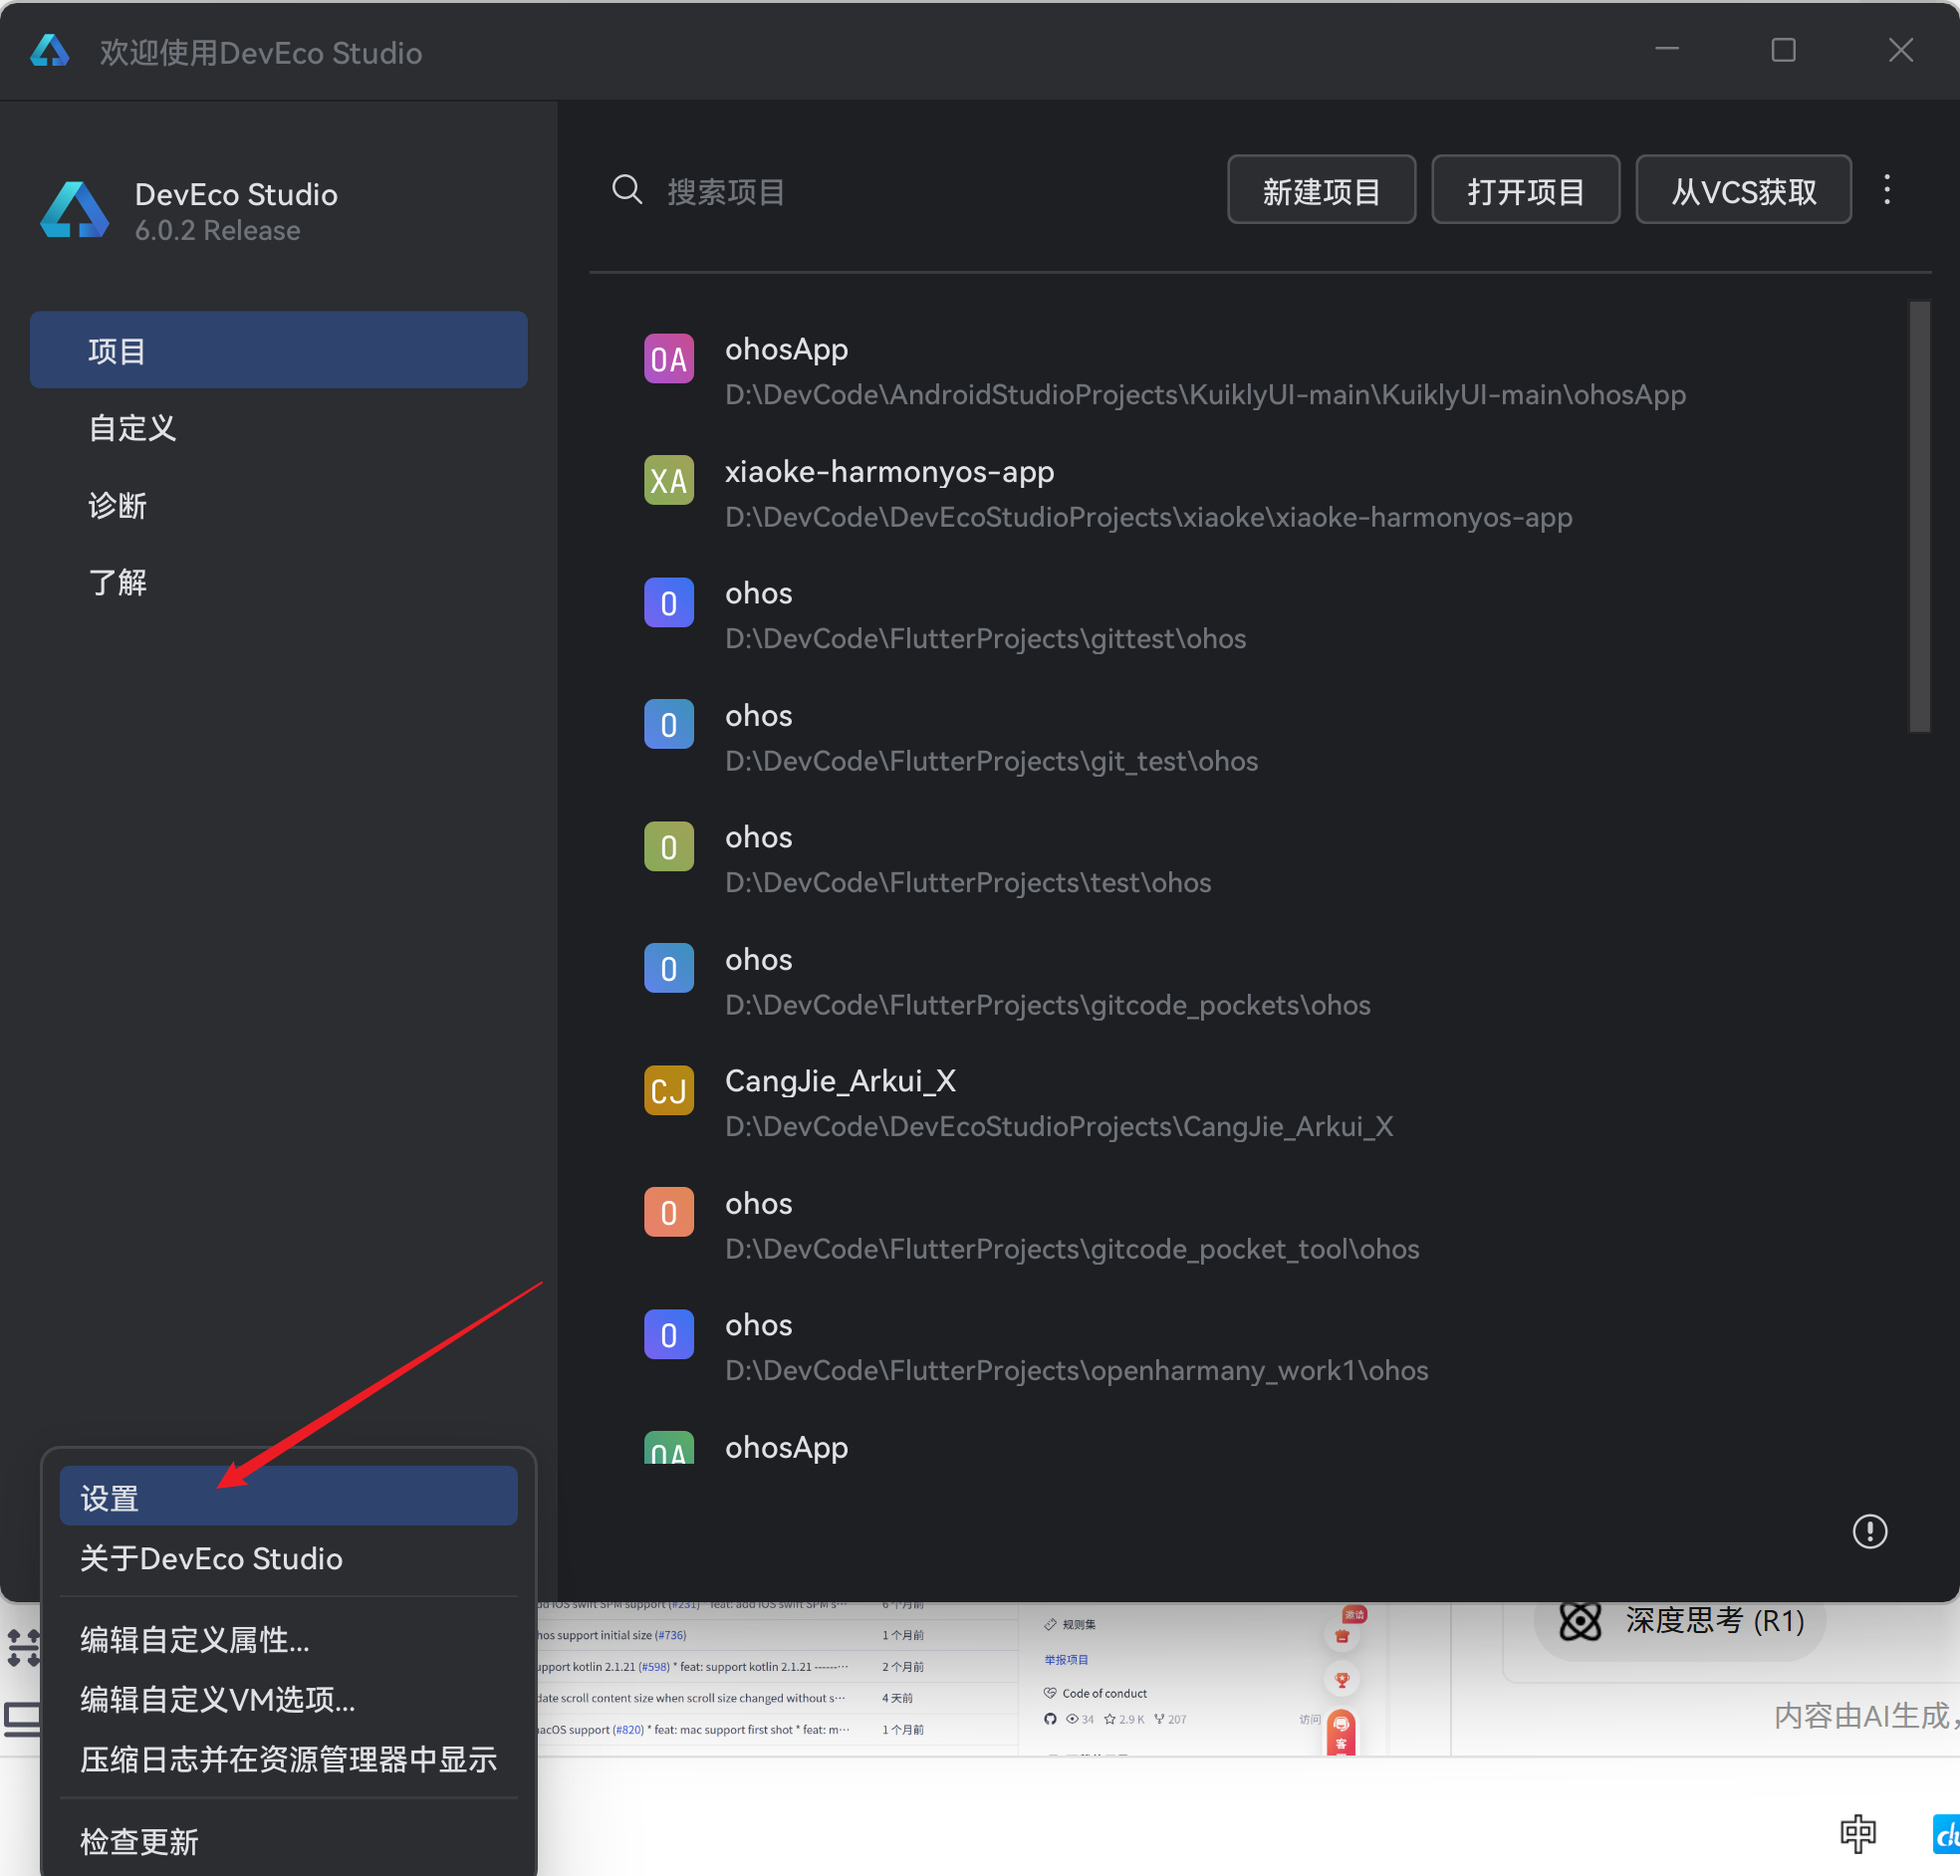Click the #820 commit link in background page
Image resolution: width=1960 pixels, height=1876 pixels.
point(628,1729)
